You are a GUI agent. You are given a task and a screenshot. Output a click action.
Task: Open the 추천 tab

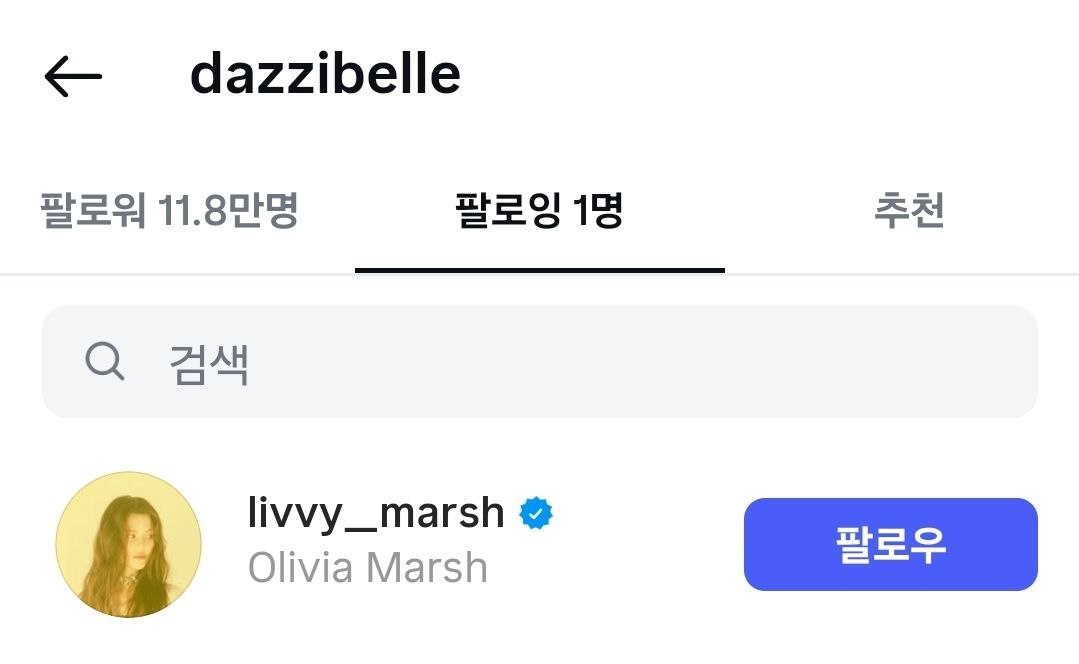pos(908,211)
